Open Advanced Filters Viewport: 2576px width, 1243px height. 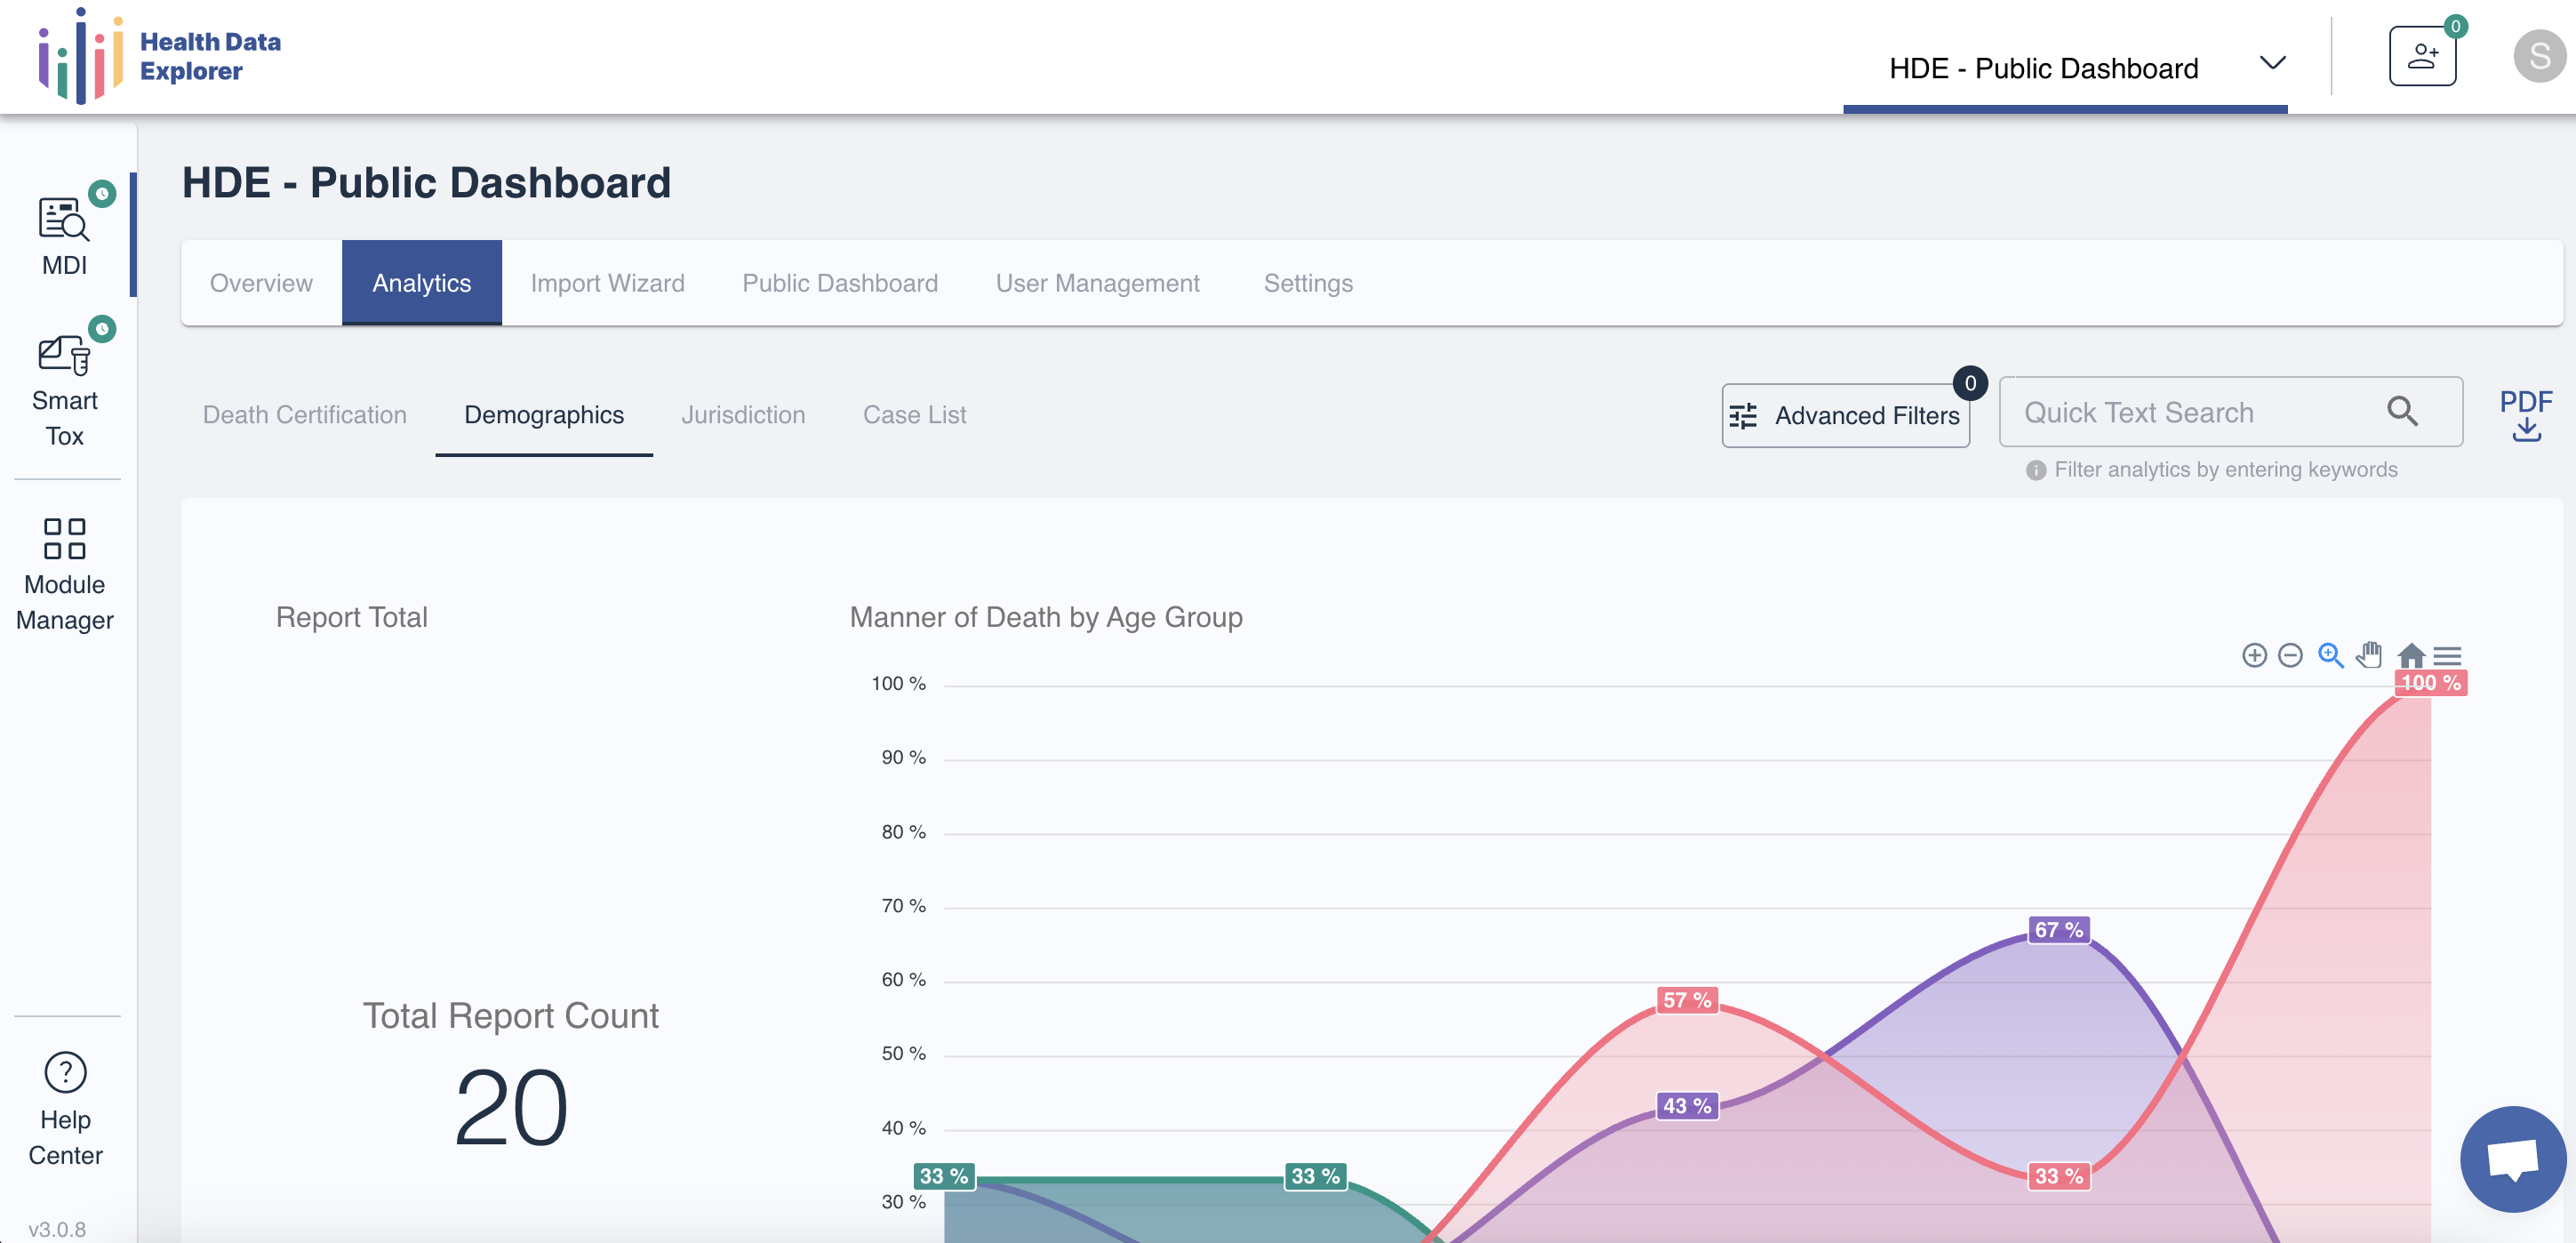click(1845, 415)
